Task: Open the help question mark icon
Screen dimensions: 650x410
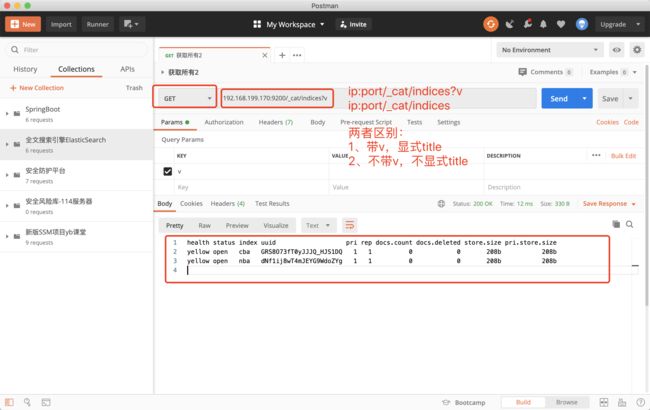Action: coord(640,402)
